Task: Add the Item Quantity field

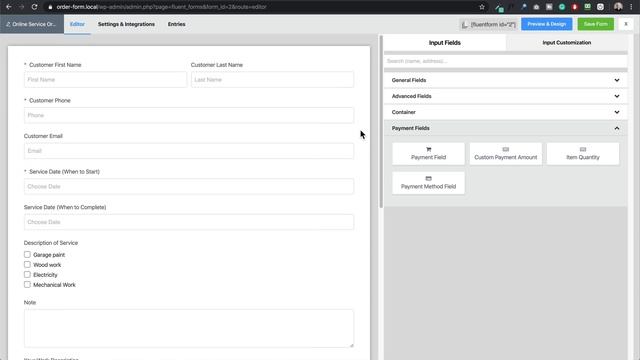Action: [x=582, y=154]
